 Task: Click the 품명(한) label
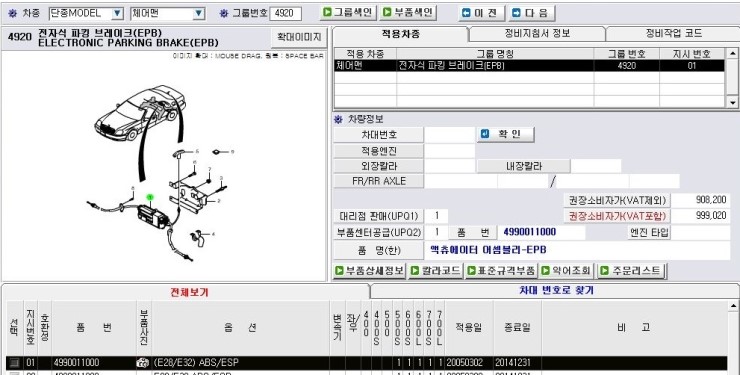point(378,250)
